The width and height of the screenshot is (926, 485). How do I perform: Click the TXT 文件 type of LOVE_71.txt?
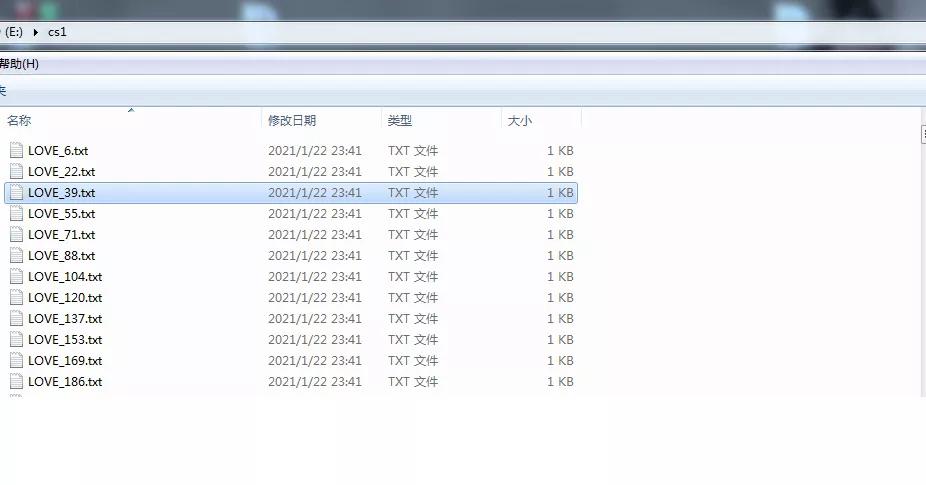tap(413, 235)
